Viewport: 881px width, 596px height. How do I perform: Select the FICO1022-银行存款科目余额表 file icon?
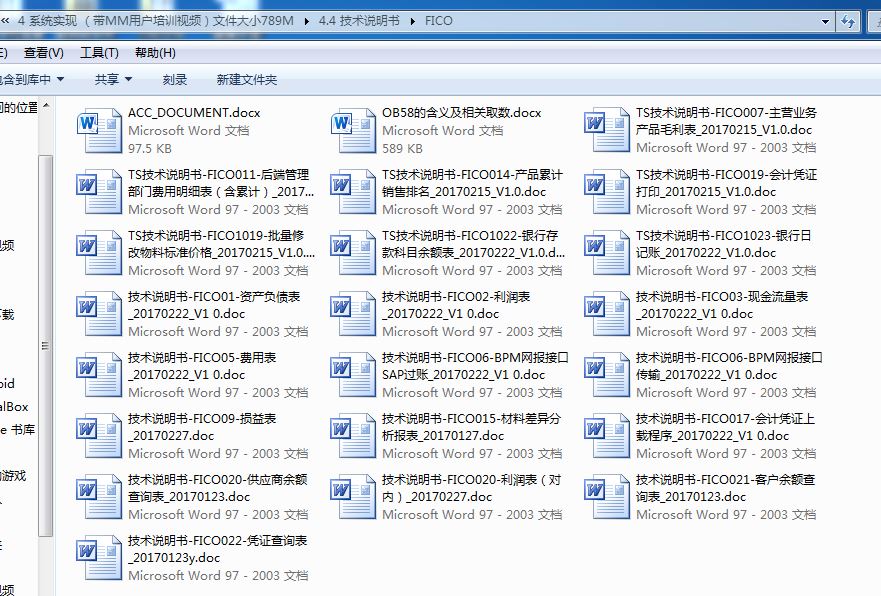click(353, 253)
